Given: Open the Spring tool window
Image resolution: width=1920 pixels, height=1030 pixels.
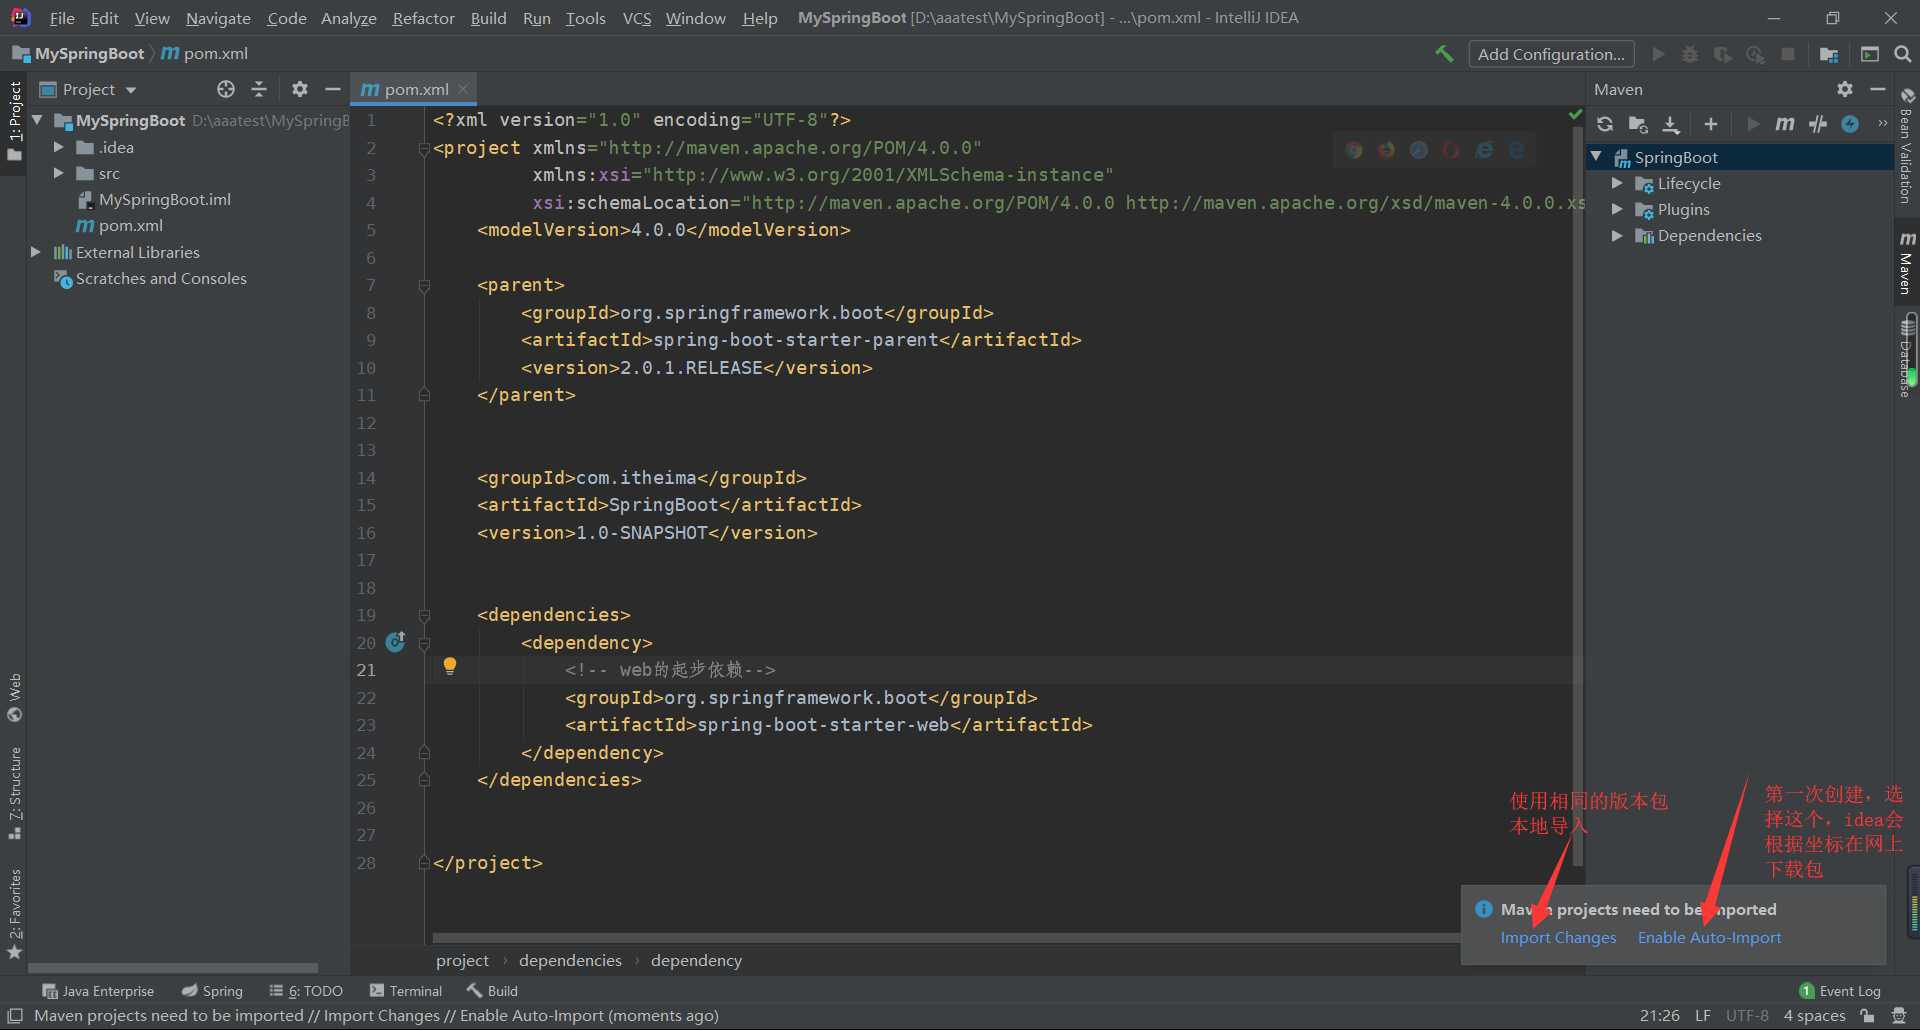Looking at the screenshot, I should tap(213, 990).
